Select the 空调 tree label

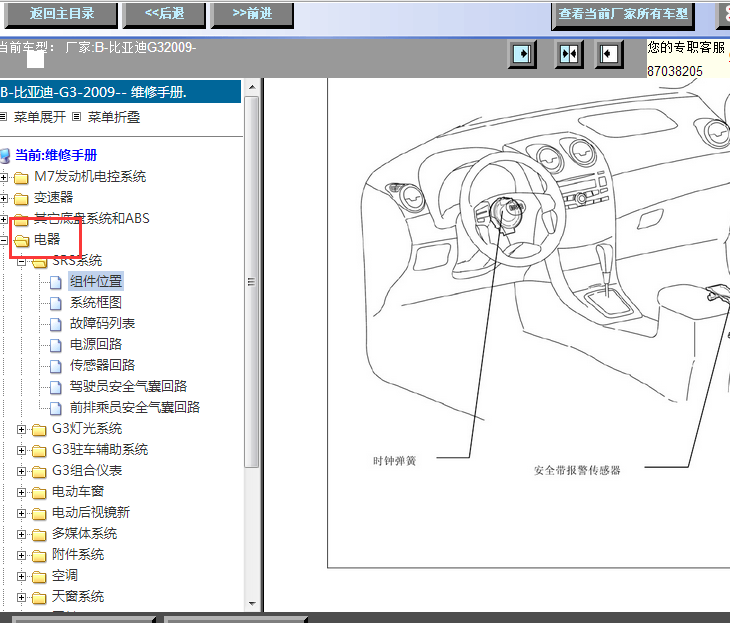point(65,576)
